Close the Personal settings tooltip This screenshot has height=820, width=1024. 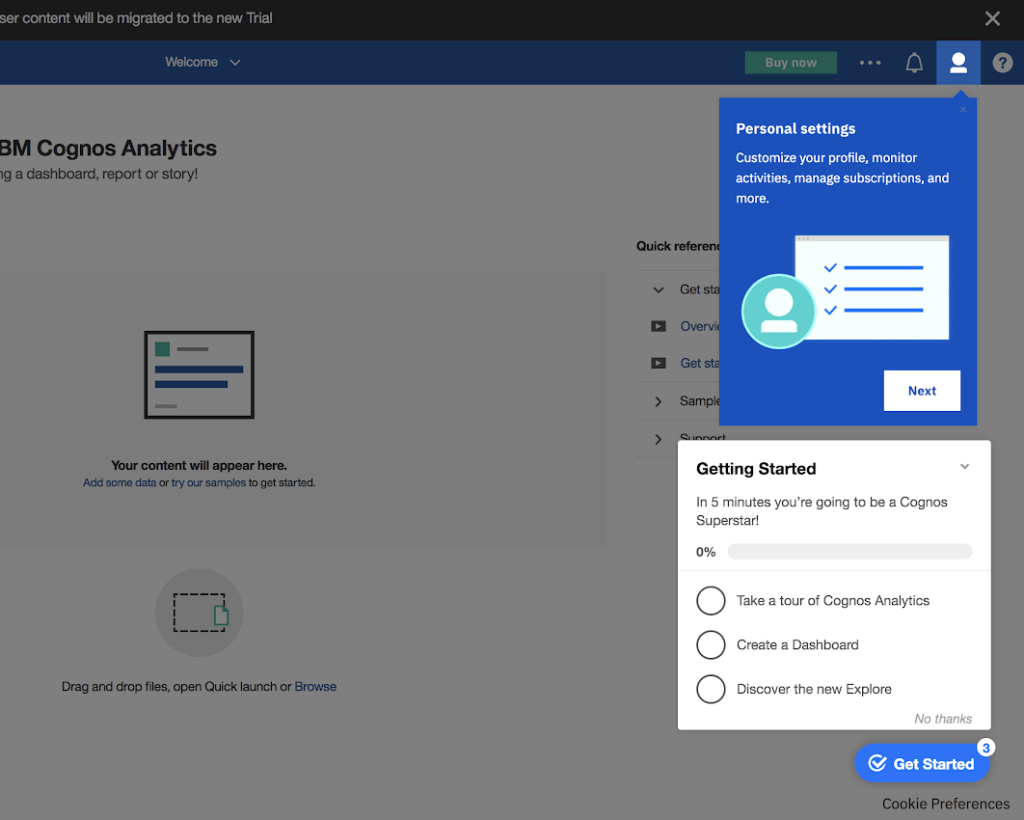coord(963,110)
